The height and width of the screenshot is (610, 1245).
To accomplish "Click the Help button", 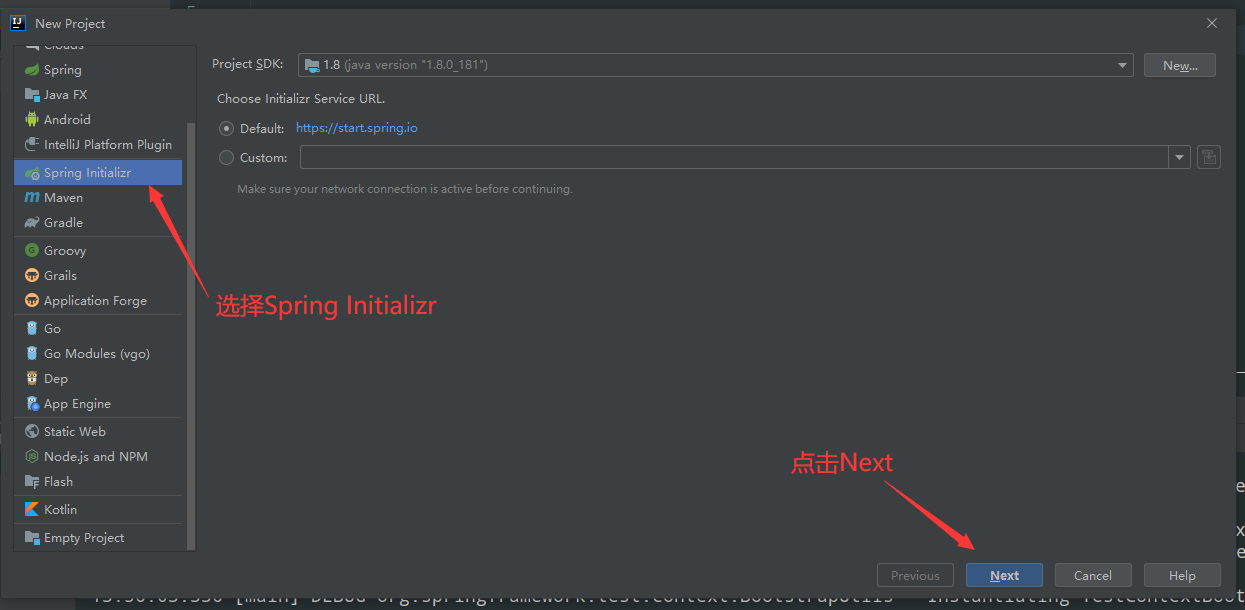I will tap(1182, 575).
